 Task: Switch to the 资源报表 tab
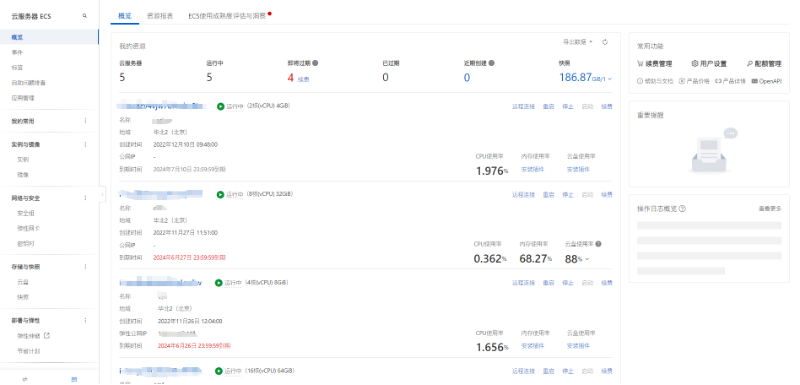[160, 16]
